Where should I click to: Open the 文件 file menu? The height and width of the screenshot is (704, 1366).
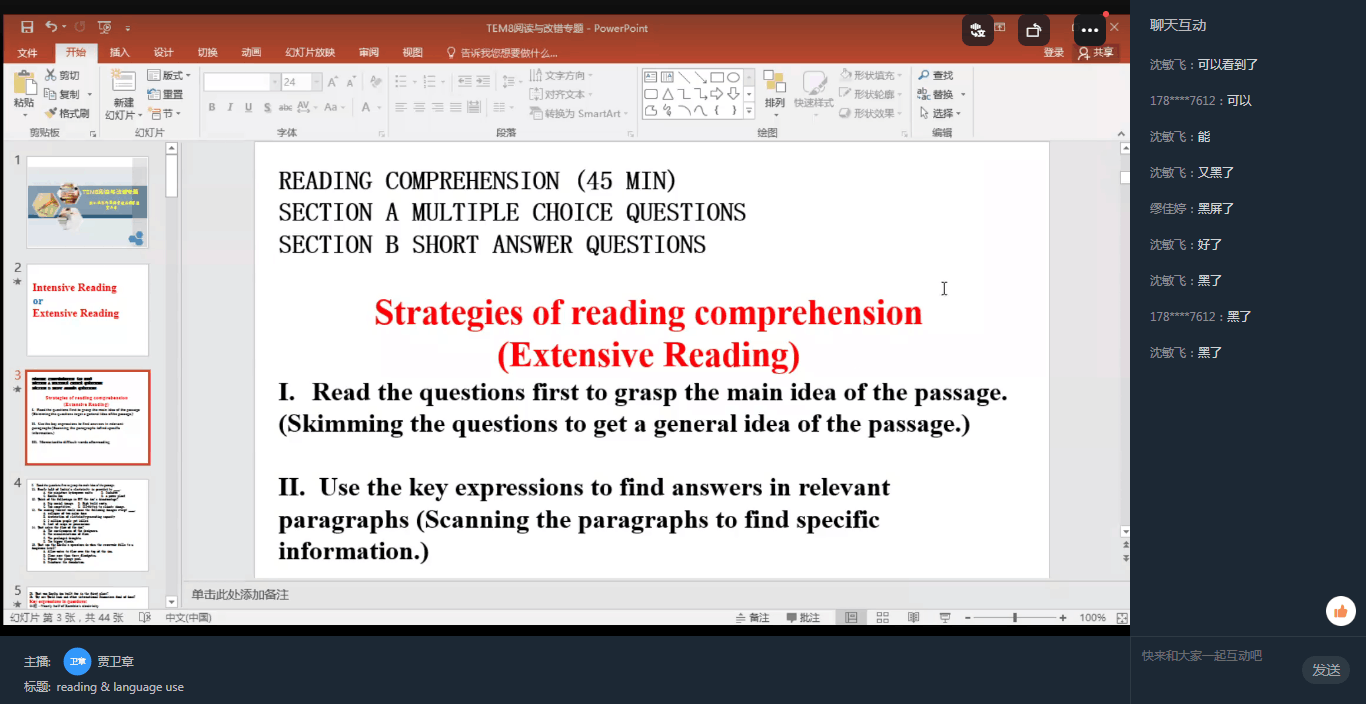[x=27, y=53]
